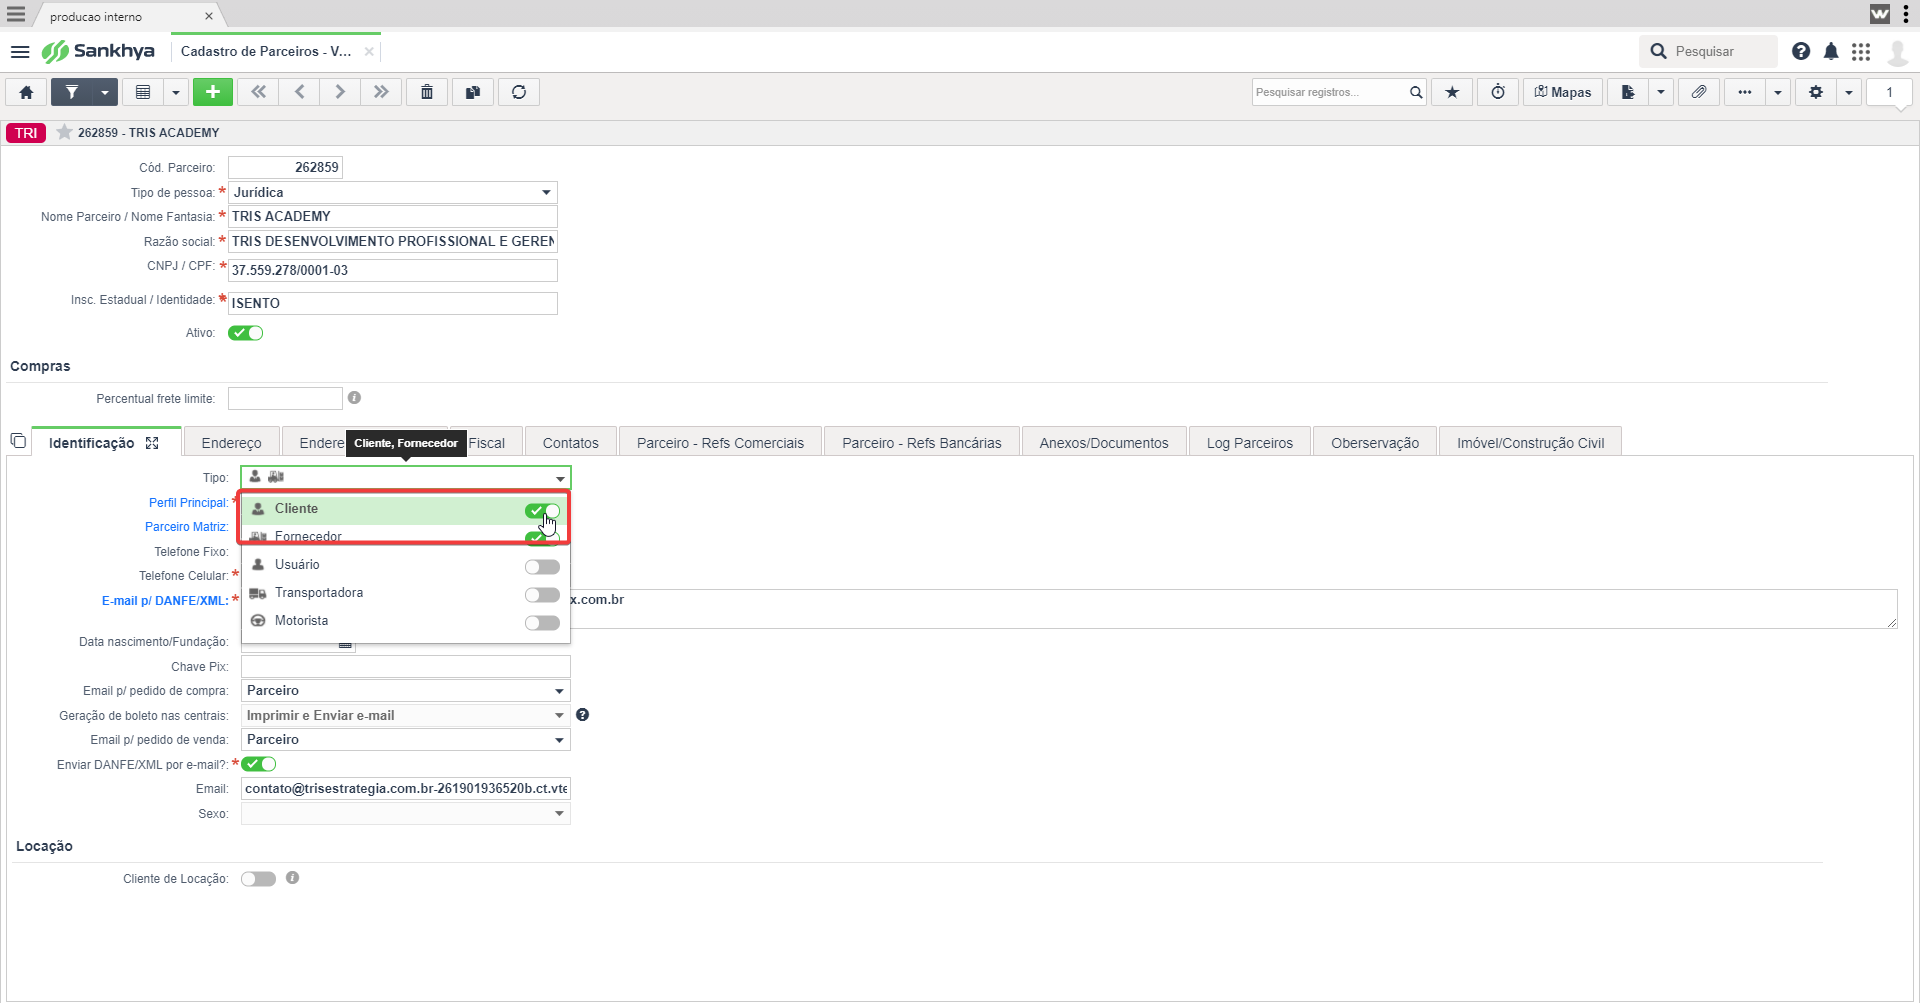Go to next record
Screen dimensions: 1920x1003
point(341,92)
